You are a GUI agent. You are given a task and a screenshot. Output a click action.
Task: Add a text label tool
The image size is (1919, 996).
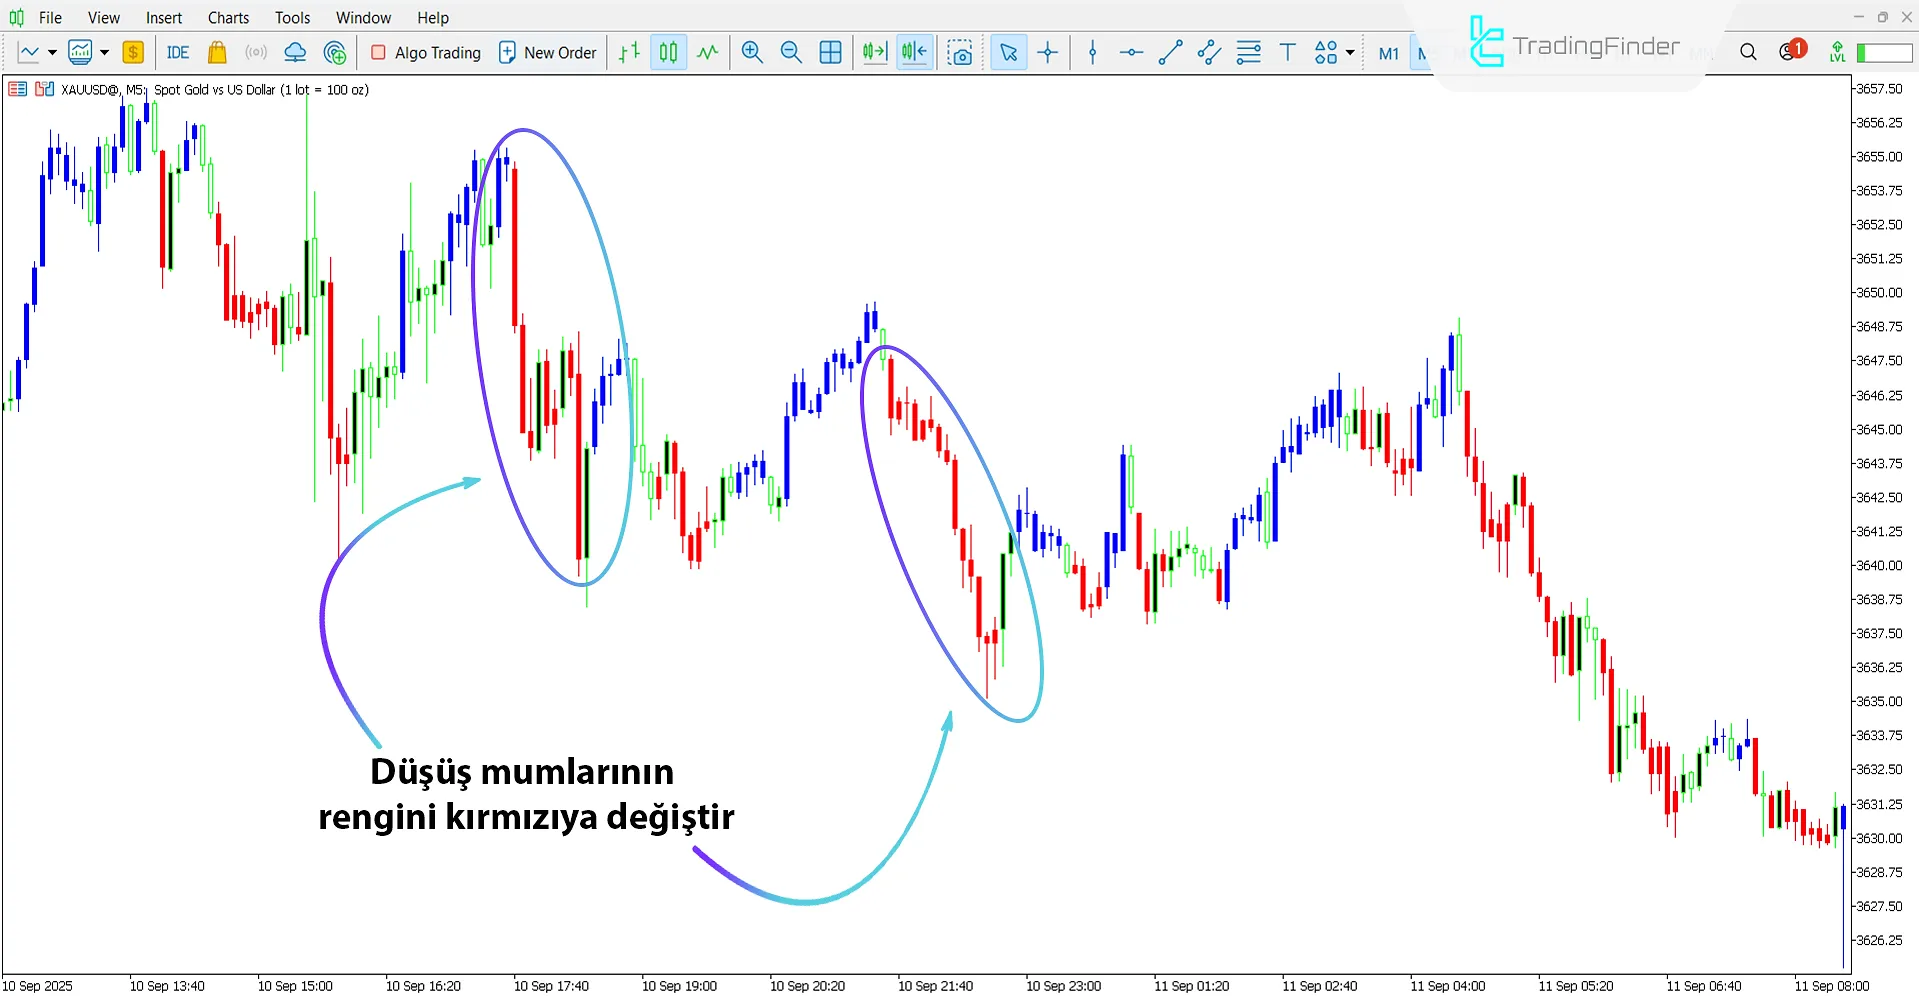coord(1287,53)
